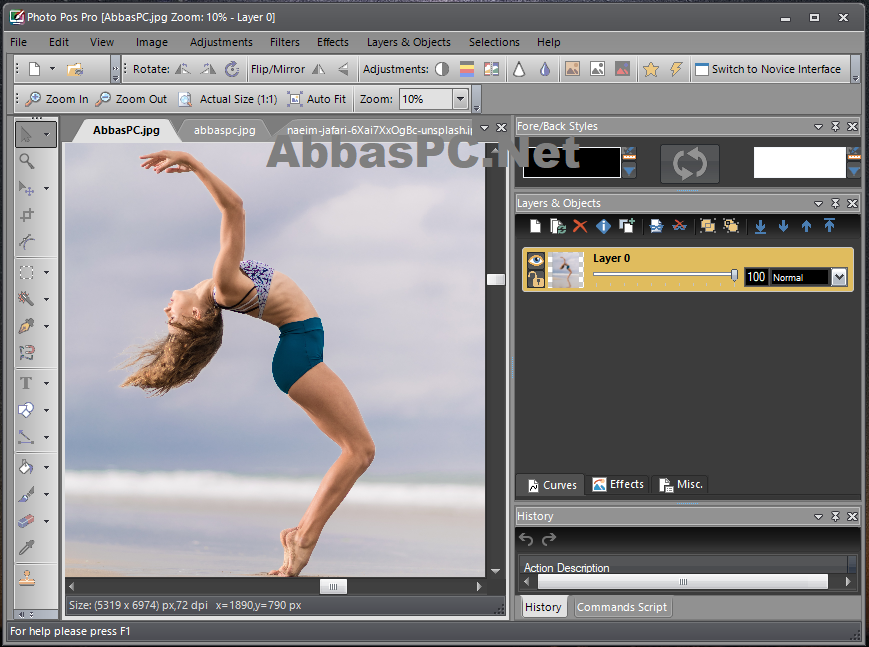Click the Zoom Out button
Image resolution: width=869 pixels, height=647 pixels.
click(131, 99)
